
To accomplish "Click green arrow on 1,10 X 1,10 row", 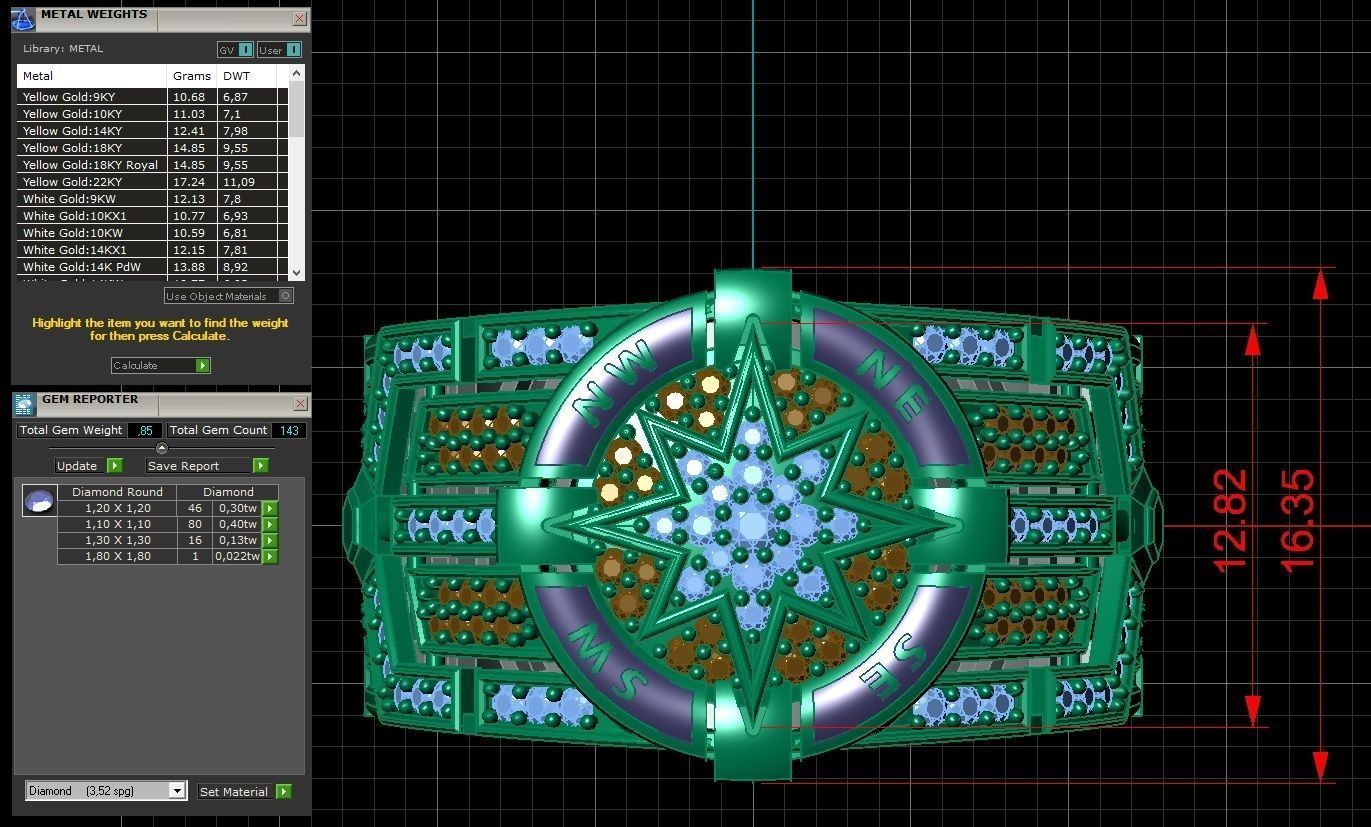I will [269, 524].
